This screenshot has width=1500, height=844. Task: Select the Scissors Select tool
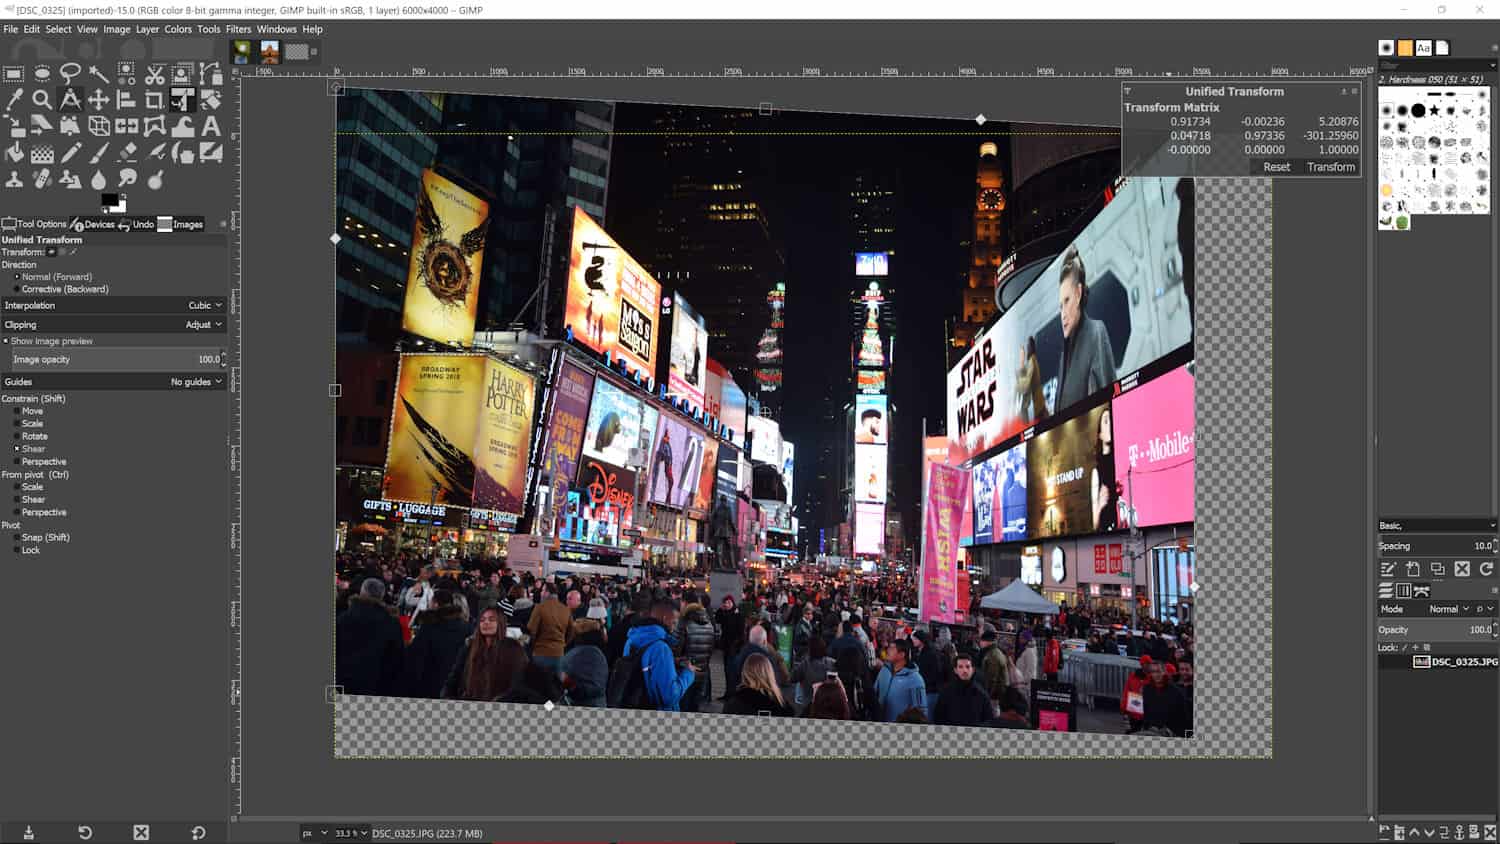click(x=154, y=73)
